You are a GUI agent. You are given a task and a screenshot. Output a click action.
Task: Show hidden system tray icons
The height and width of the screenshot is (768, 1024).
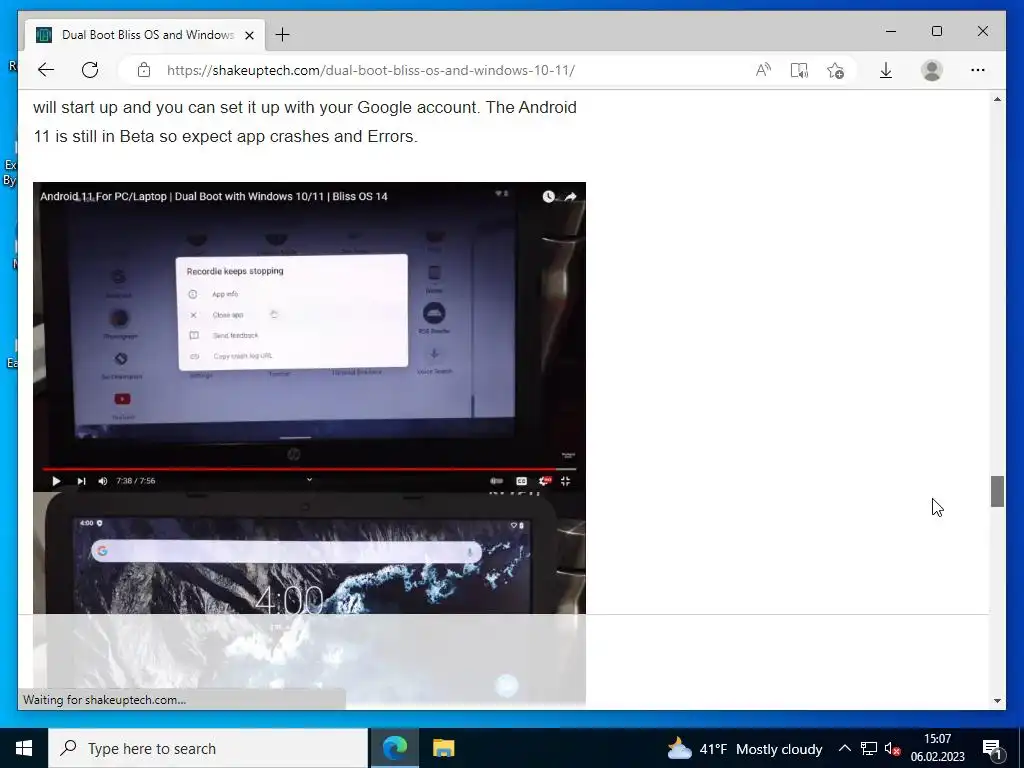844,748
